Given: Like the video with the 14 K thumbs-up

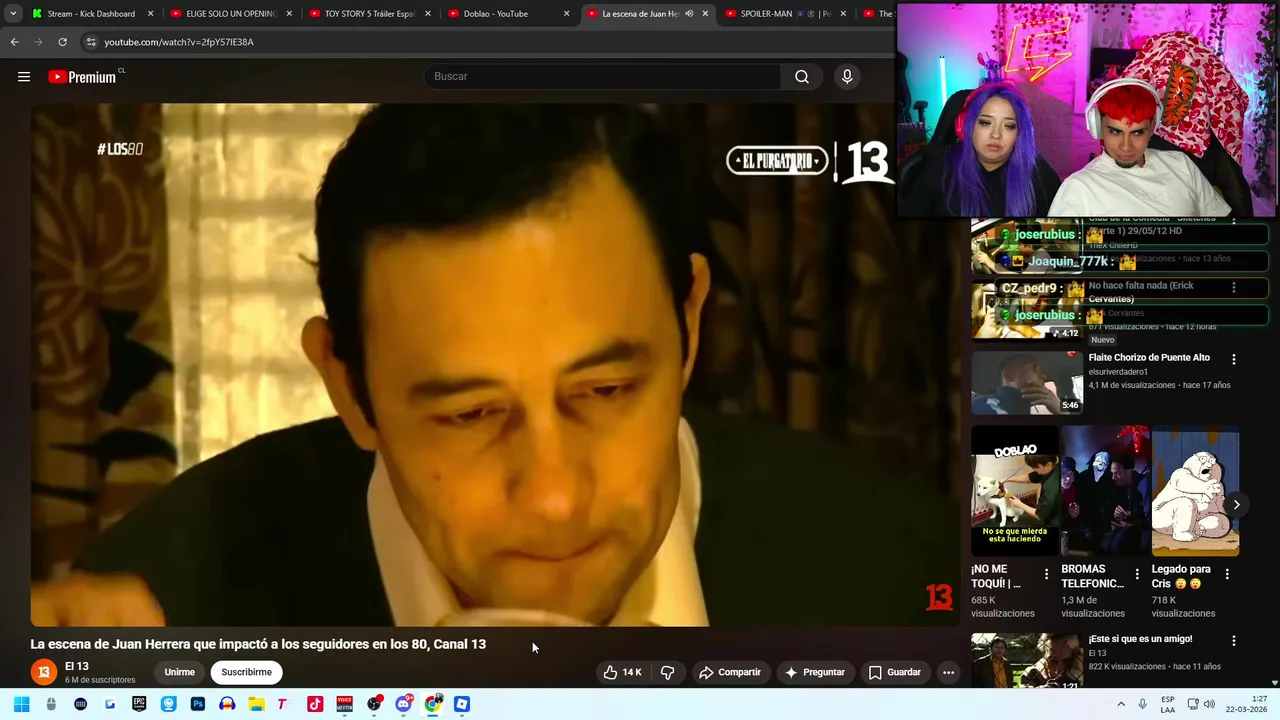Looking at the screenshot, I should coord(621,672).
